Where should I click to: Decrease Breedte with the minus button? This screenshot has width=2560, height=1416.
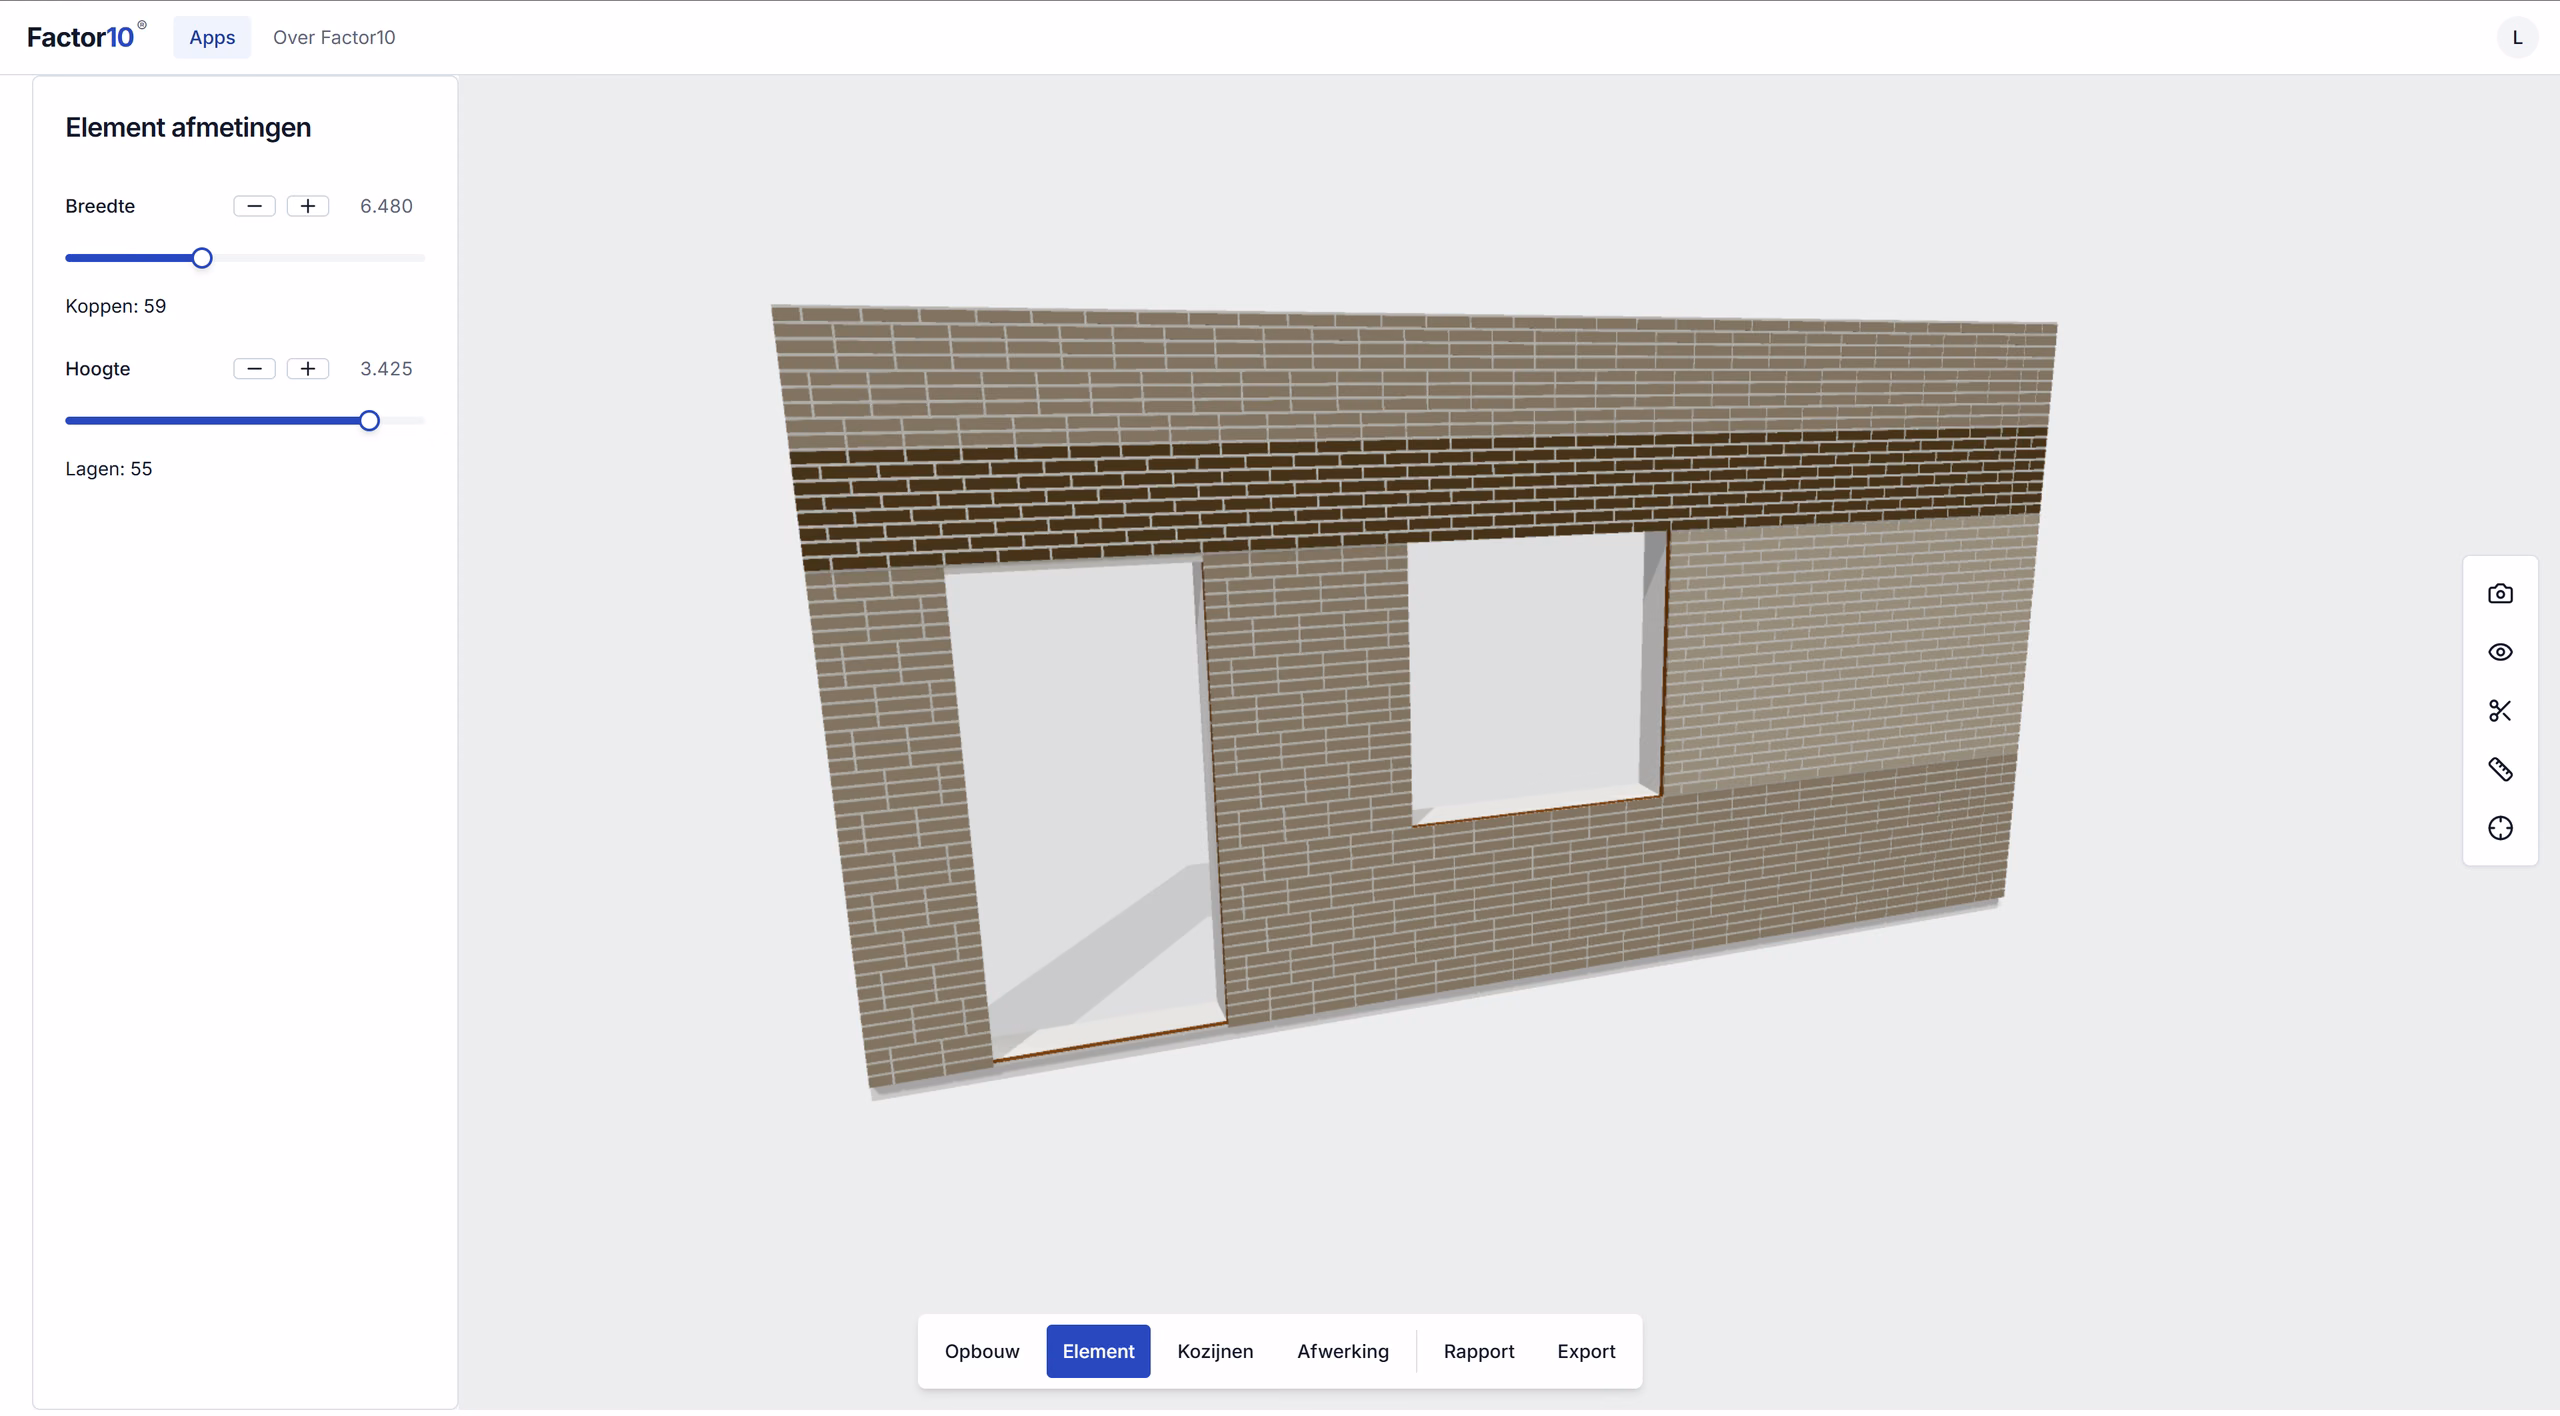click(254, 206)
